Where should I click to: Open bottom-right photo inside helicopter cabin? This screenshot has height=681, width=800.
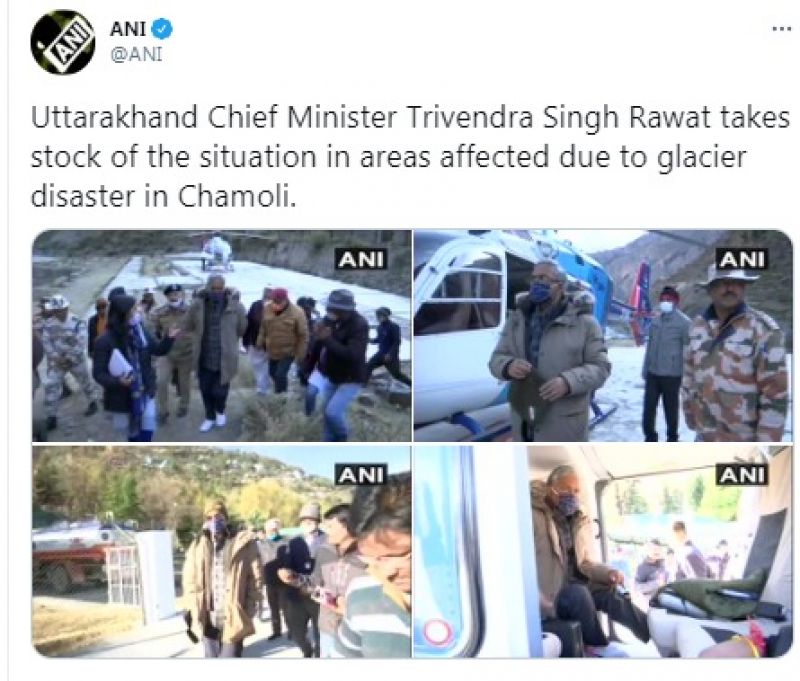point(603,552)
